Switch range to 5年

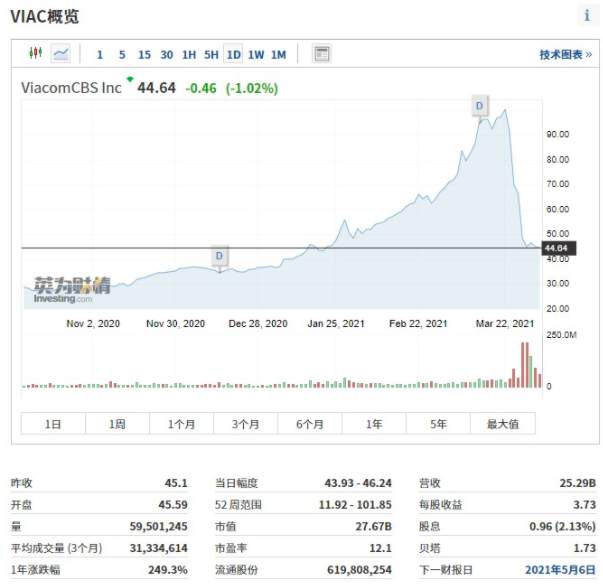tap(438, 424)
